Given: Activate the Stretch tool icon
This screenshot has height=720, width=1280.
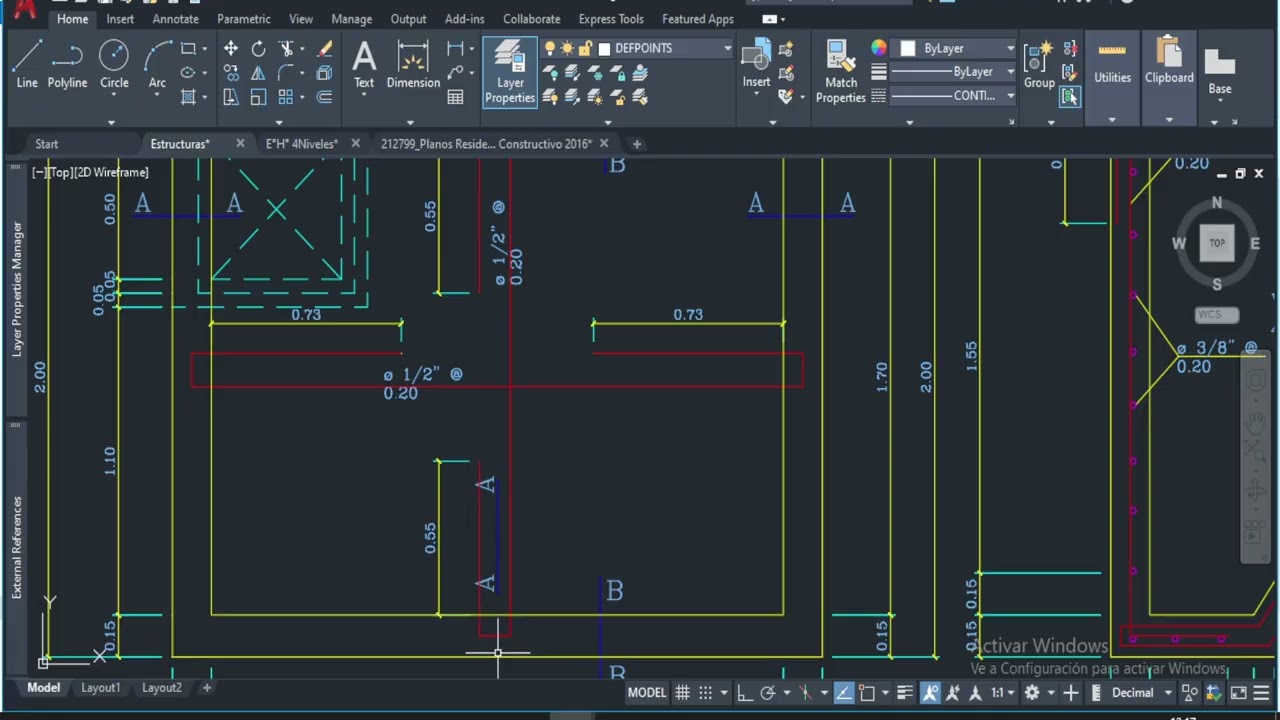Looking at the screenshot, I should pyautogui.click(x=231, y=97).
